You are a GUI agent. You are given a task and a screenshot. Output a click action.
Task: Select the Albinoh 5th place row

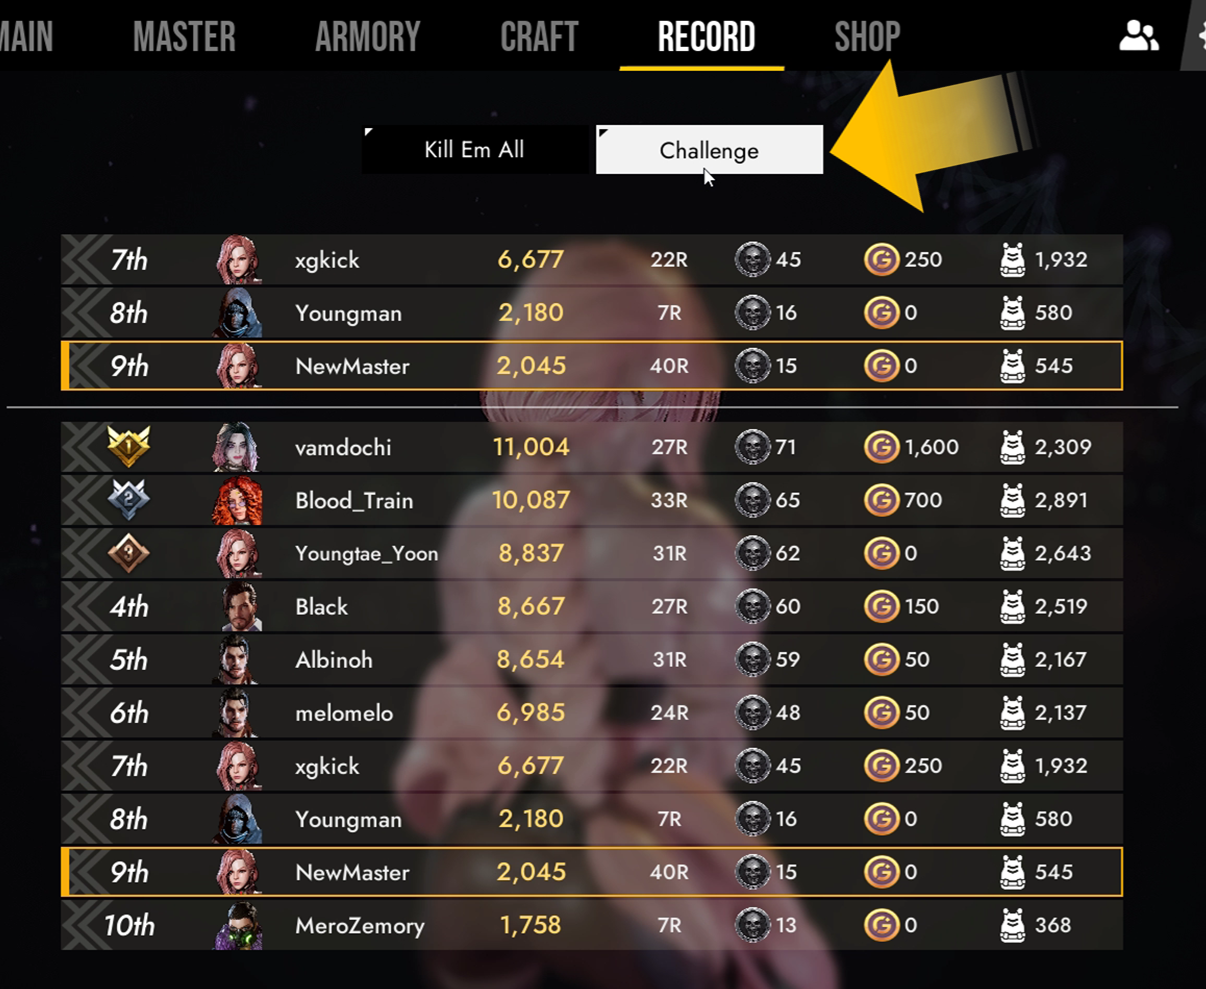[592, 660]
